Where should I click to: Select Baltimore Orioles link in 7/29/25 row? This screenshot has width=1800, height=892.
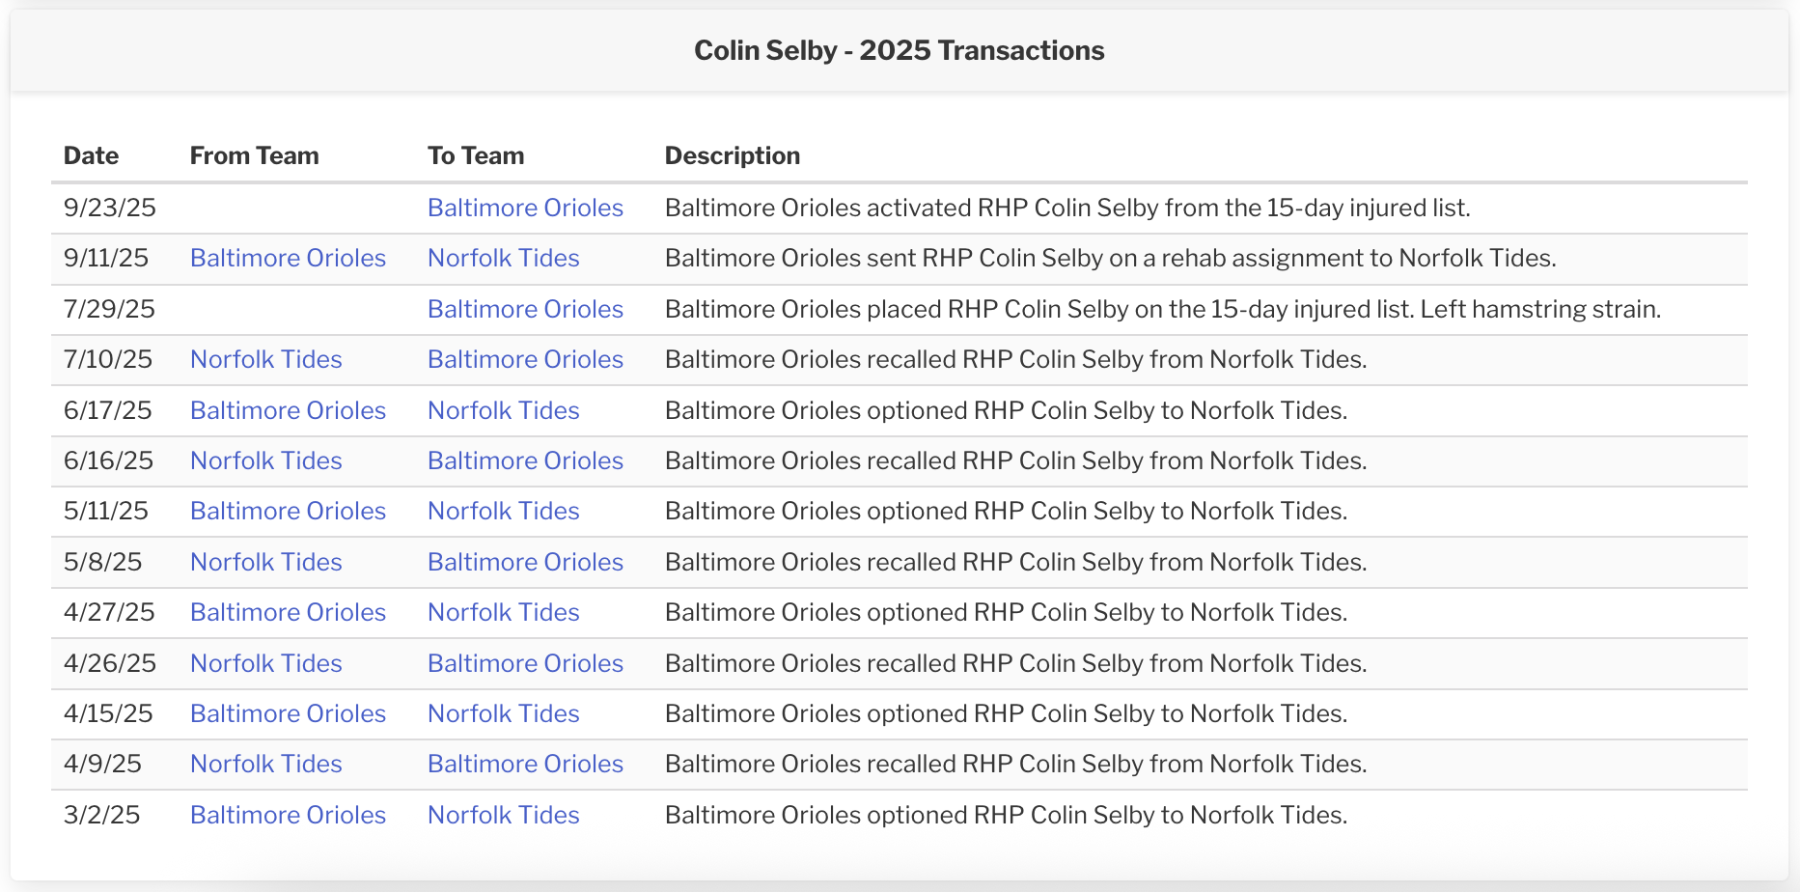(525, 309)
